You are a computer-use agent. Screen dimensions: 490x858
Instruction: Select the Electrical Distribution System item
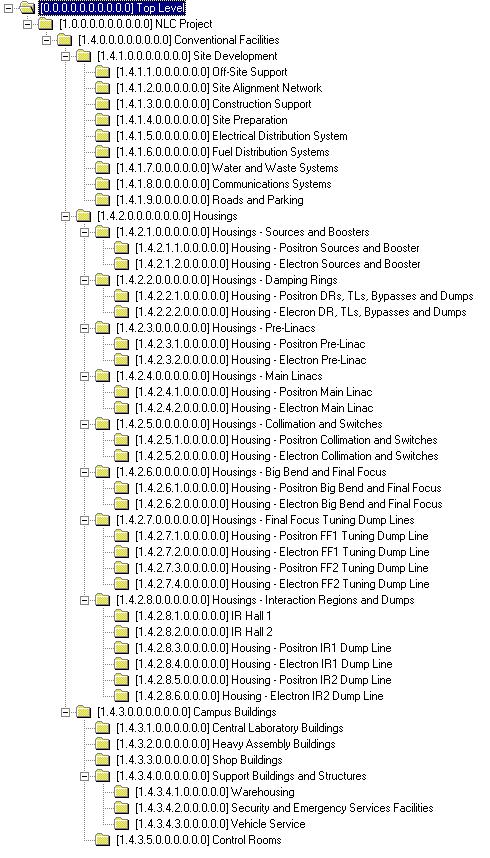pyautogui.click(x=232, y=136)
